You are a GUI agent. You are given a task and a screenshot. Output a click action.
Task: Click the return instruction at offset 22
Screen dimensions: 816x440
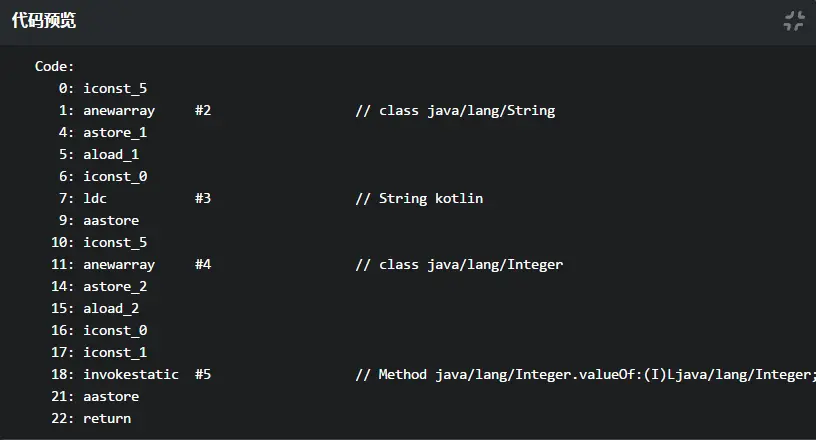click(x=107, y=419)
